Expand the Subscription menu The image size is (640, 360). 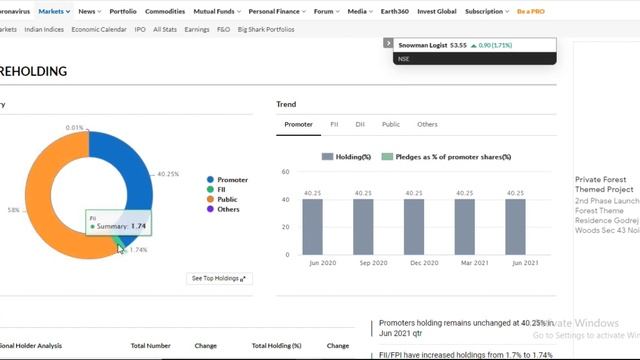[x=487, y=11]
